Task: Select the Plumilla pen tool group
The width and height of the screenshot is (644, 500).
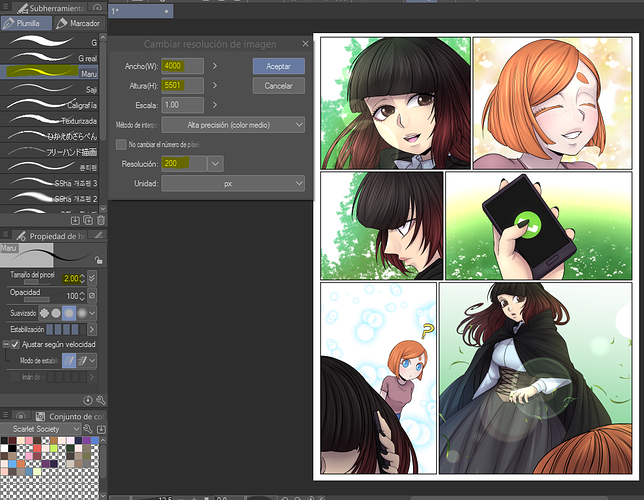Action: pos(27,22)
